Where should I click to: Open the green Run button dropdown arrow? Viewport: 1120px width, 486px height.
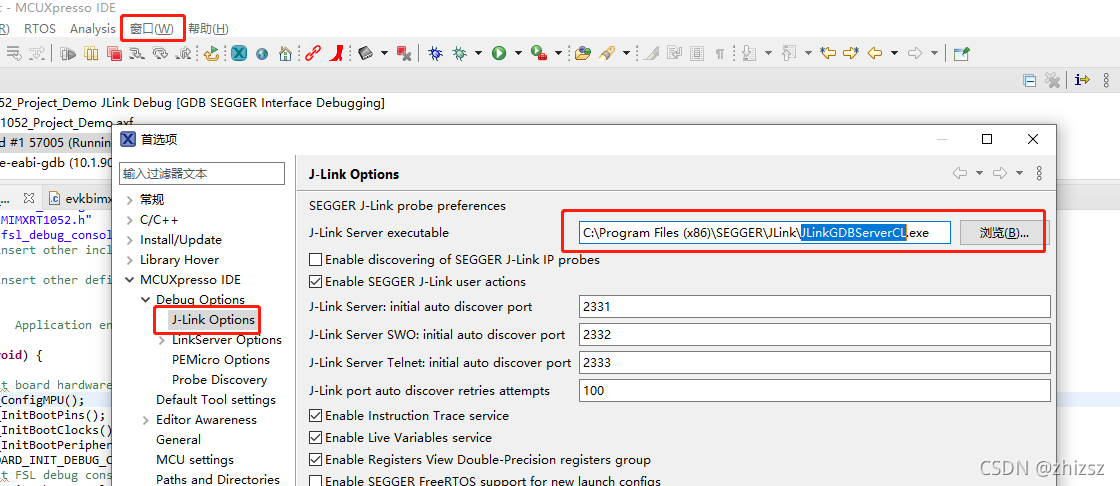coord(517,53)
